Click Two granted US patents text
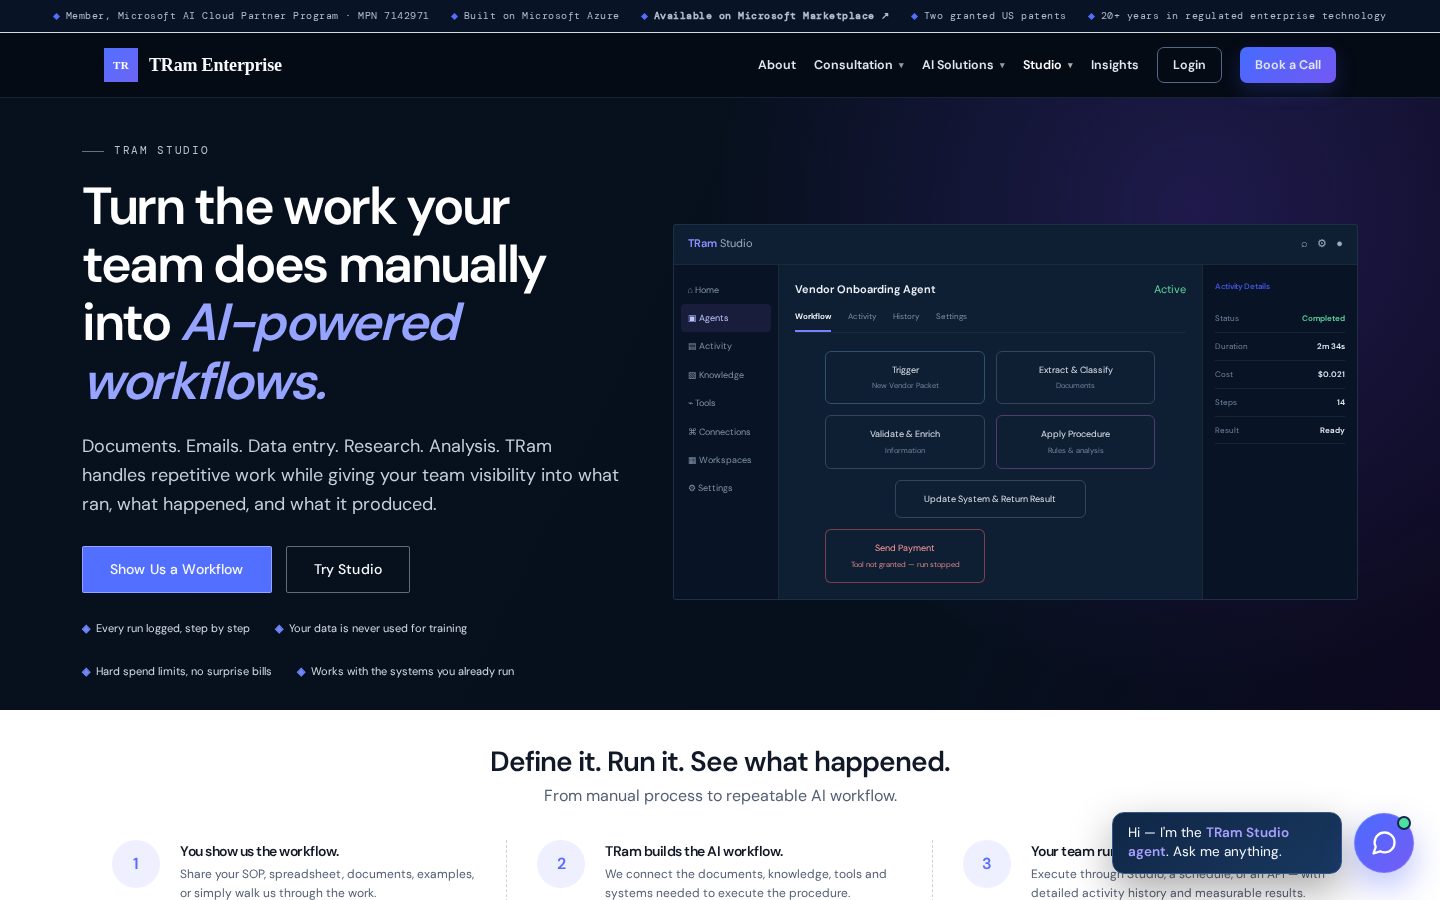Viewport: 1440px width, 900px height. 989,16
